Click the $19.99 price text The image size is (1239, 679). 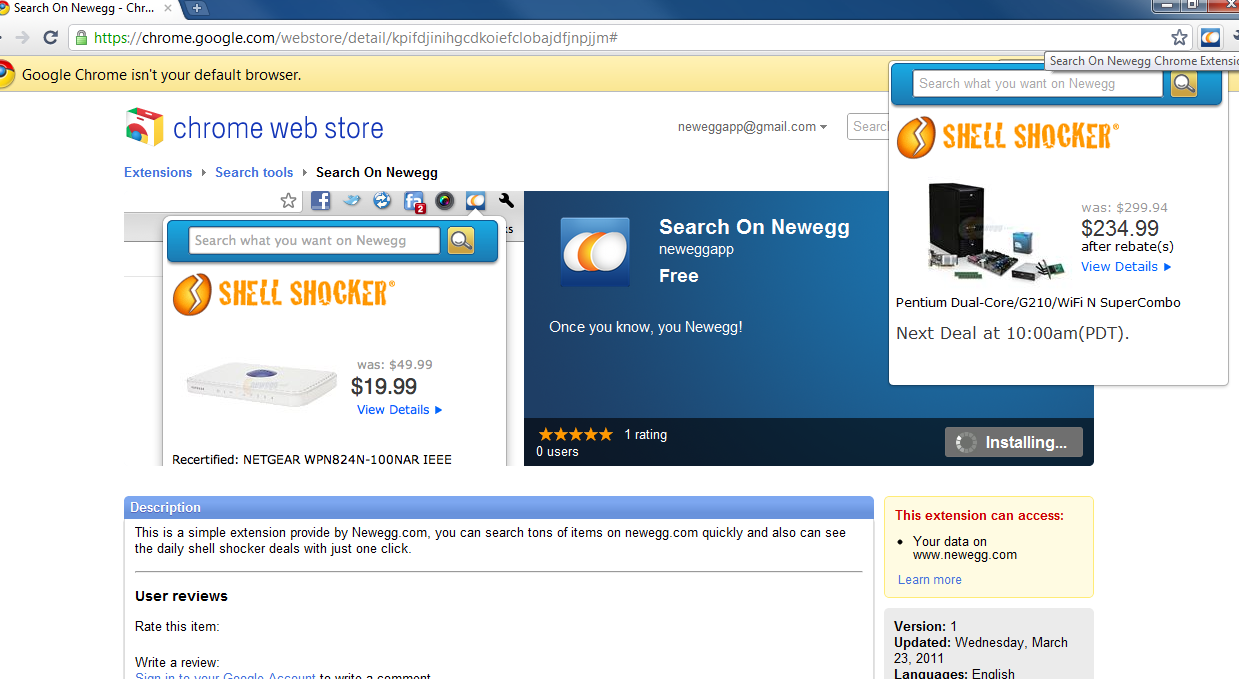coord(384,386)
